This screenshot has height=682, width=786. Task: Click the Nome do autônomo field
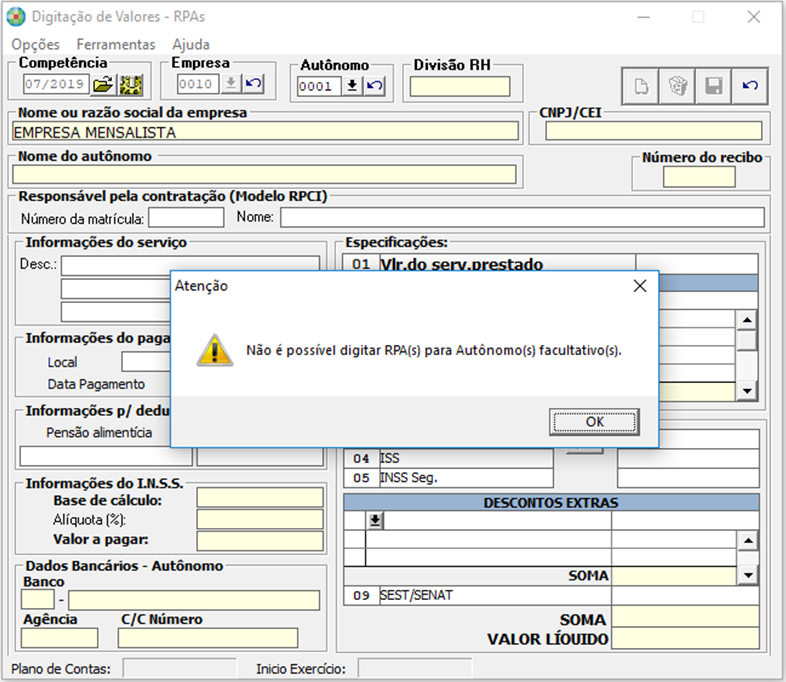point(264,174)
